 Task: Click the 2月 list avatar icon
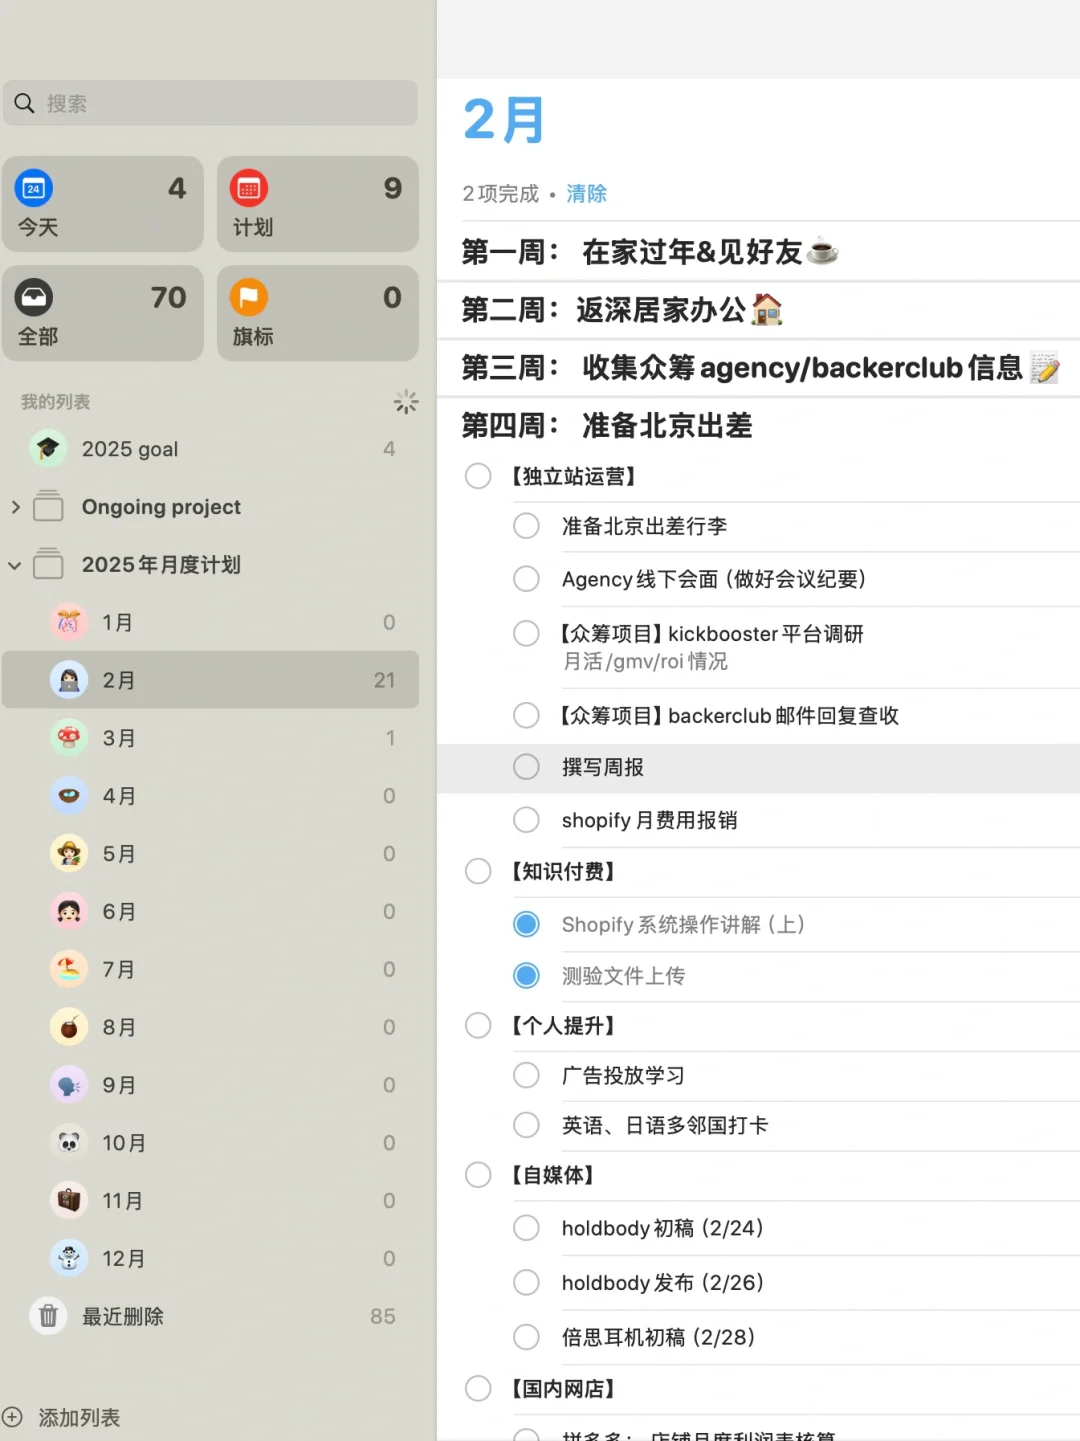tap(68, 679)
